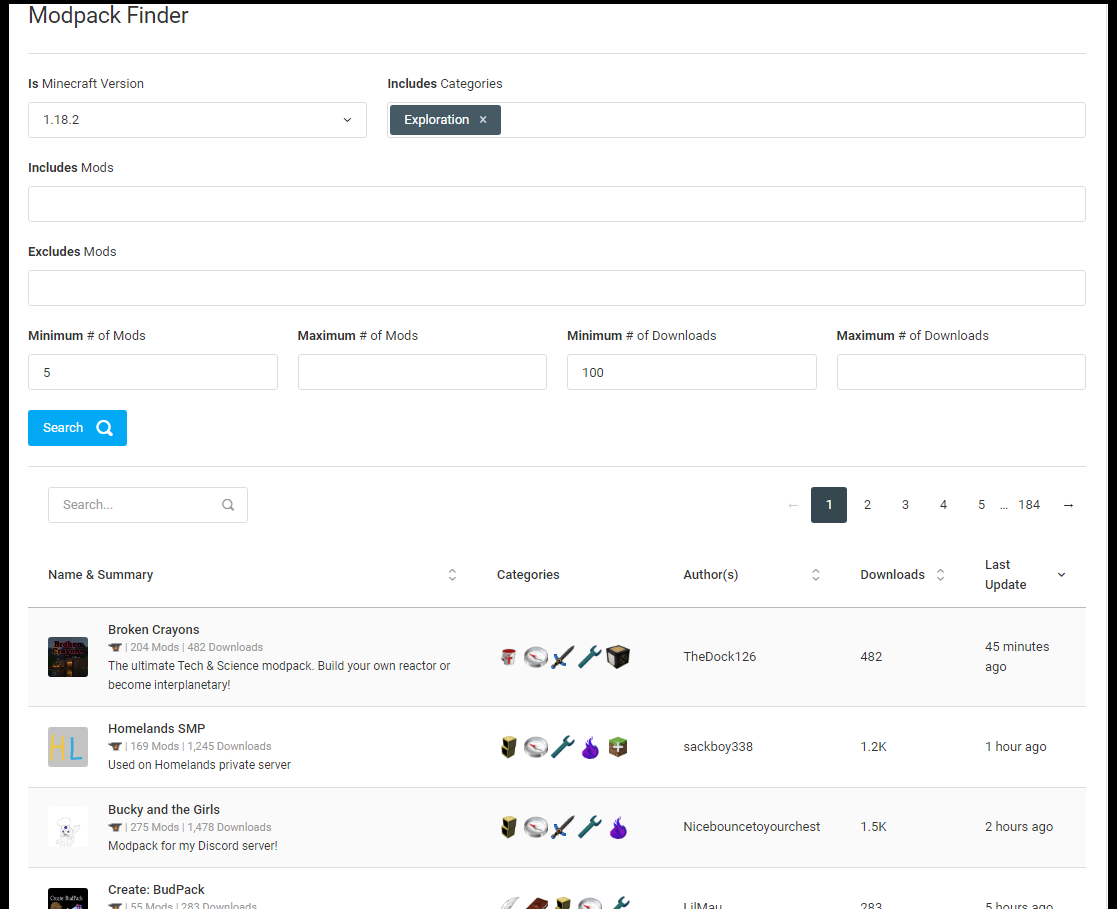Click the wrench Tech icon in Broken Crayons row
Viewport: 1117px width, 909px height.
[590, 657]
